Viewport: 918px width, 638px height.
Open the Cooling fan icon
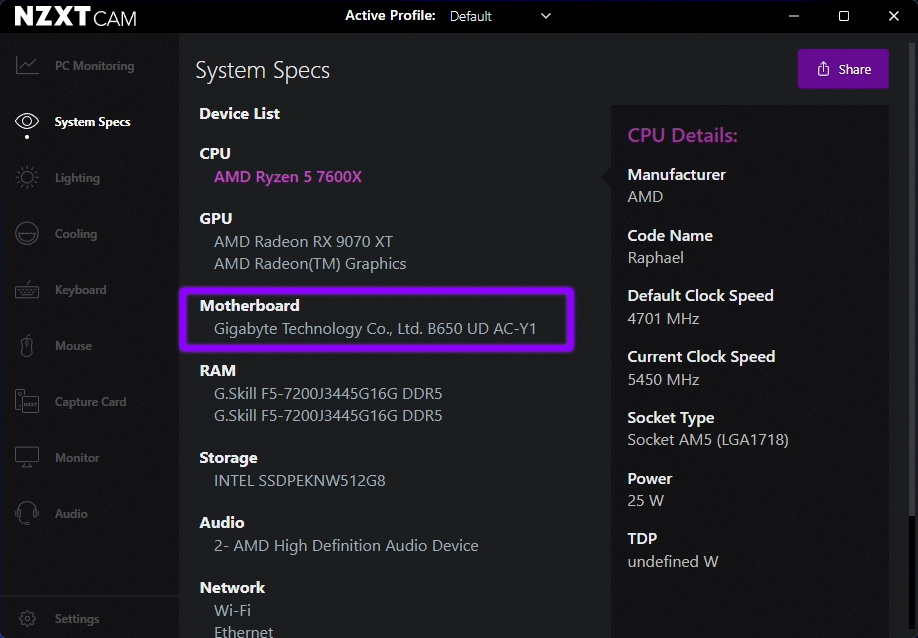27,233
